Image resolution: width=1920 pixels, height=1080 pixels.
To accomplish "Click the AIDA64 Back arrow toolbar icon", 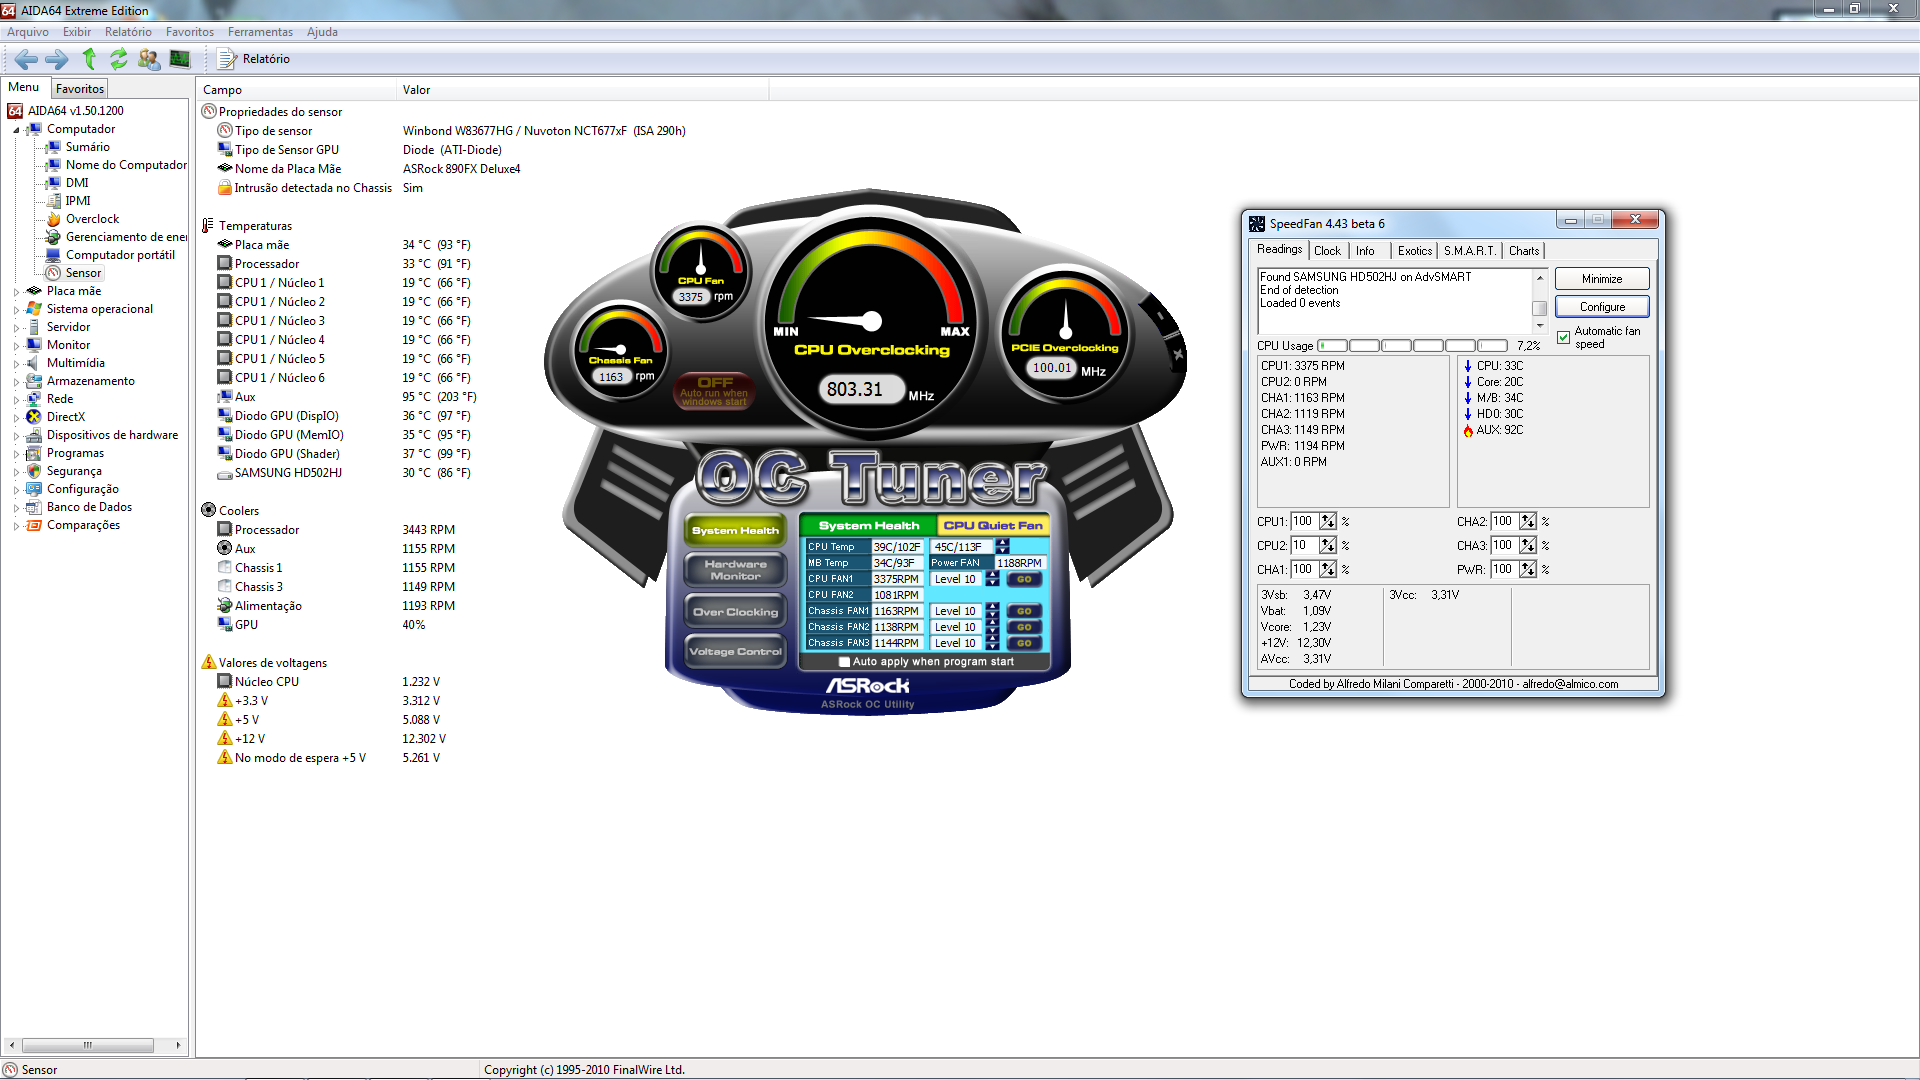I will click(27, 59).
